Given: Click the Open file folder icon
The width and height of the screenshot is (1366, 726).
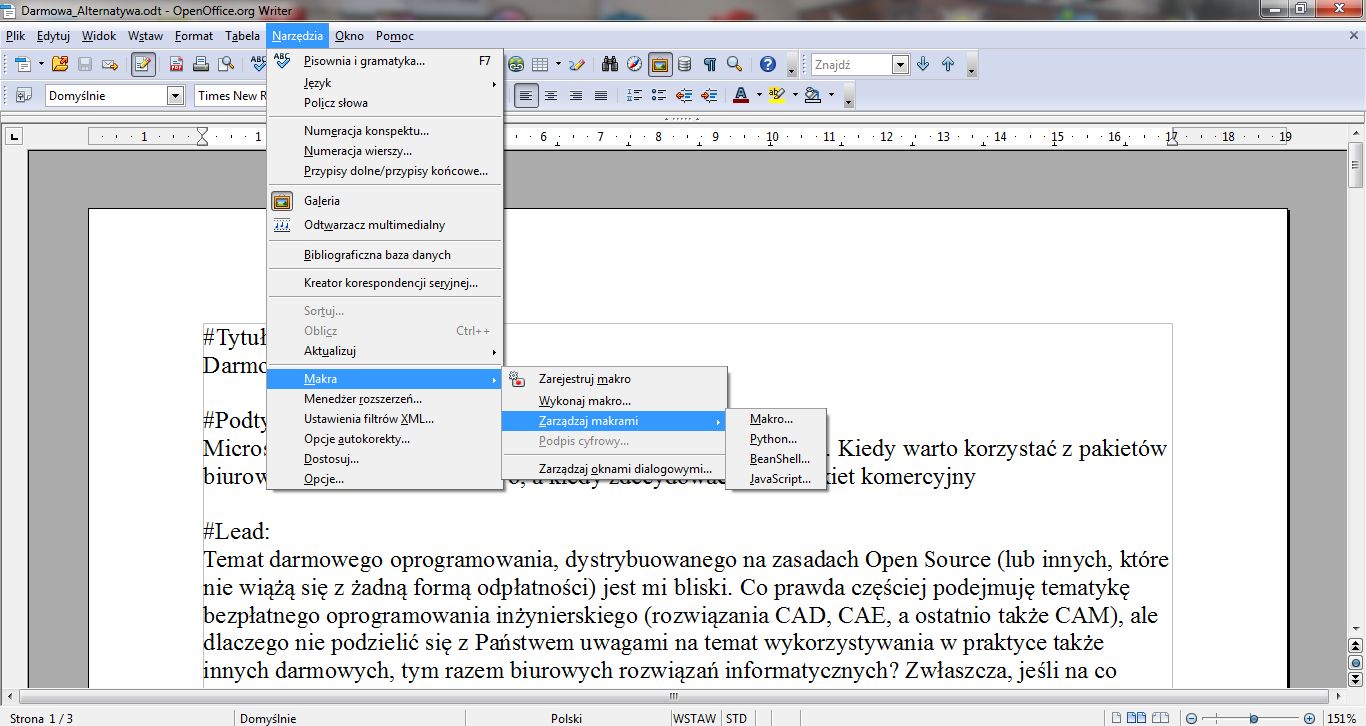Looking at the screenshot, I should click(60, 64).
